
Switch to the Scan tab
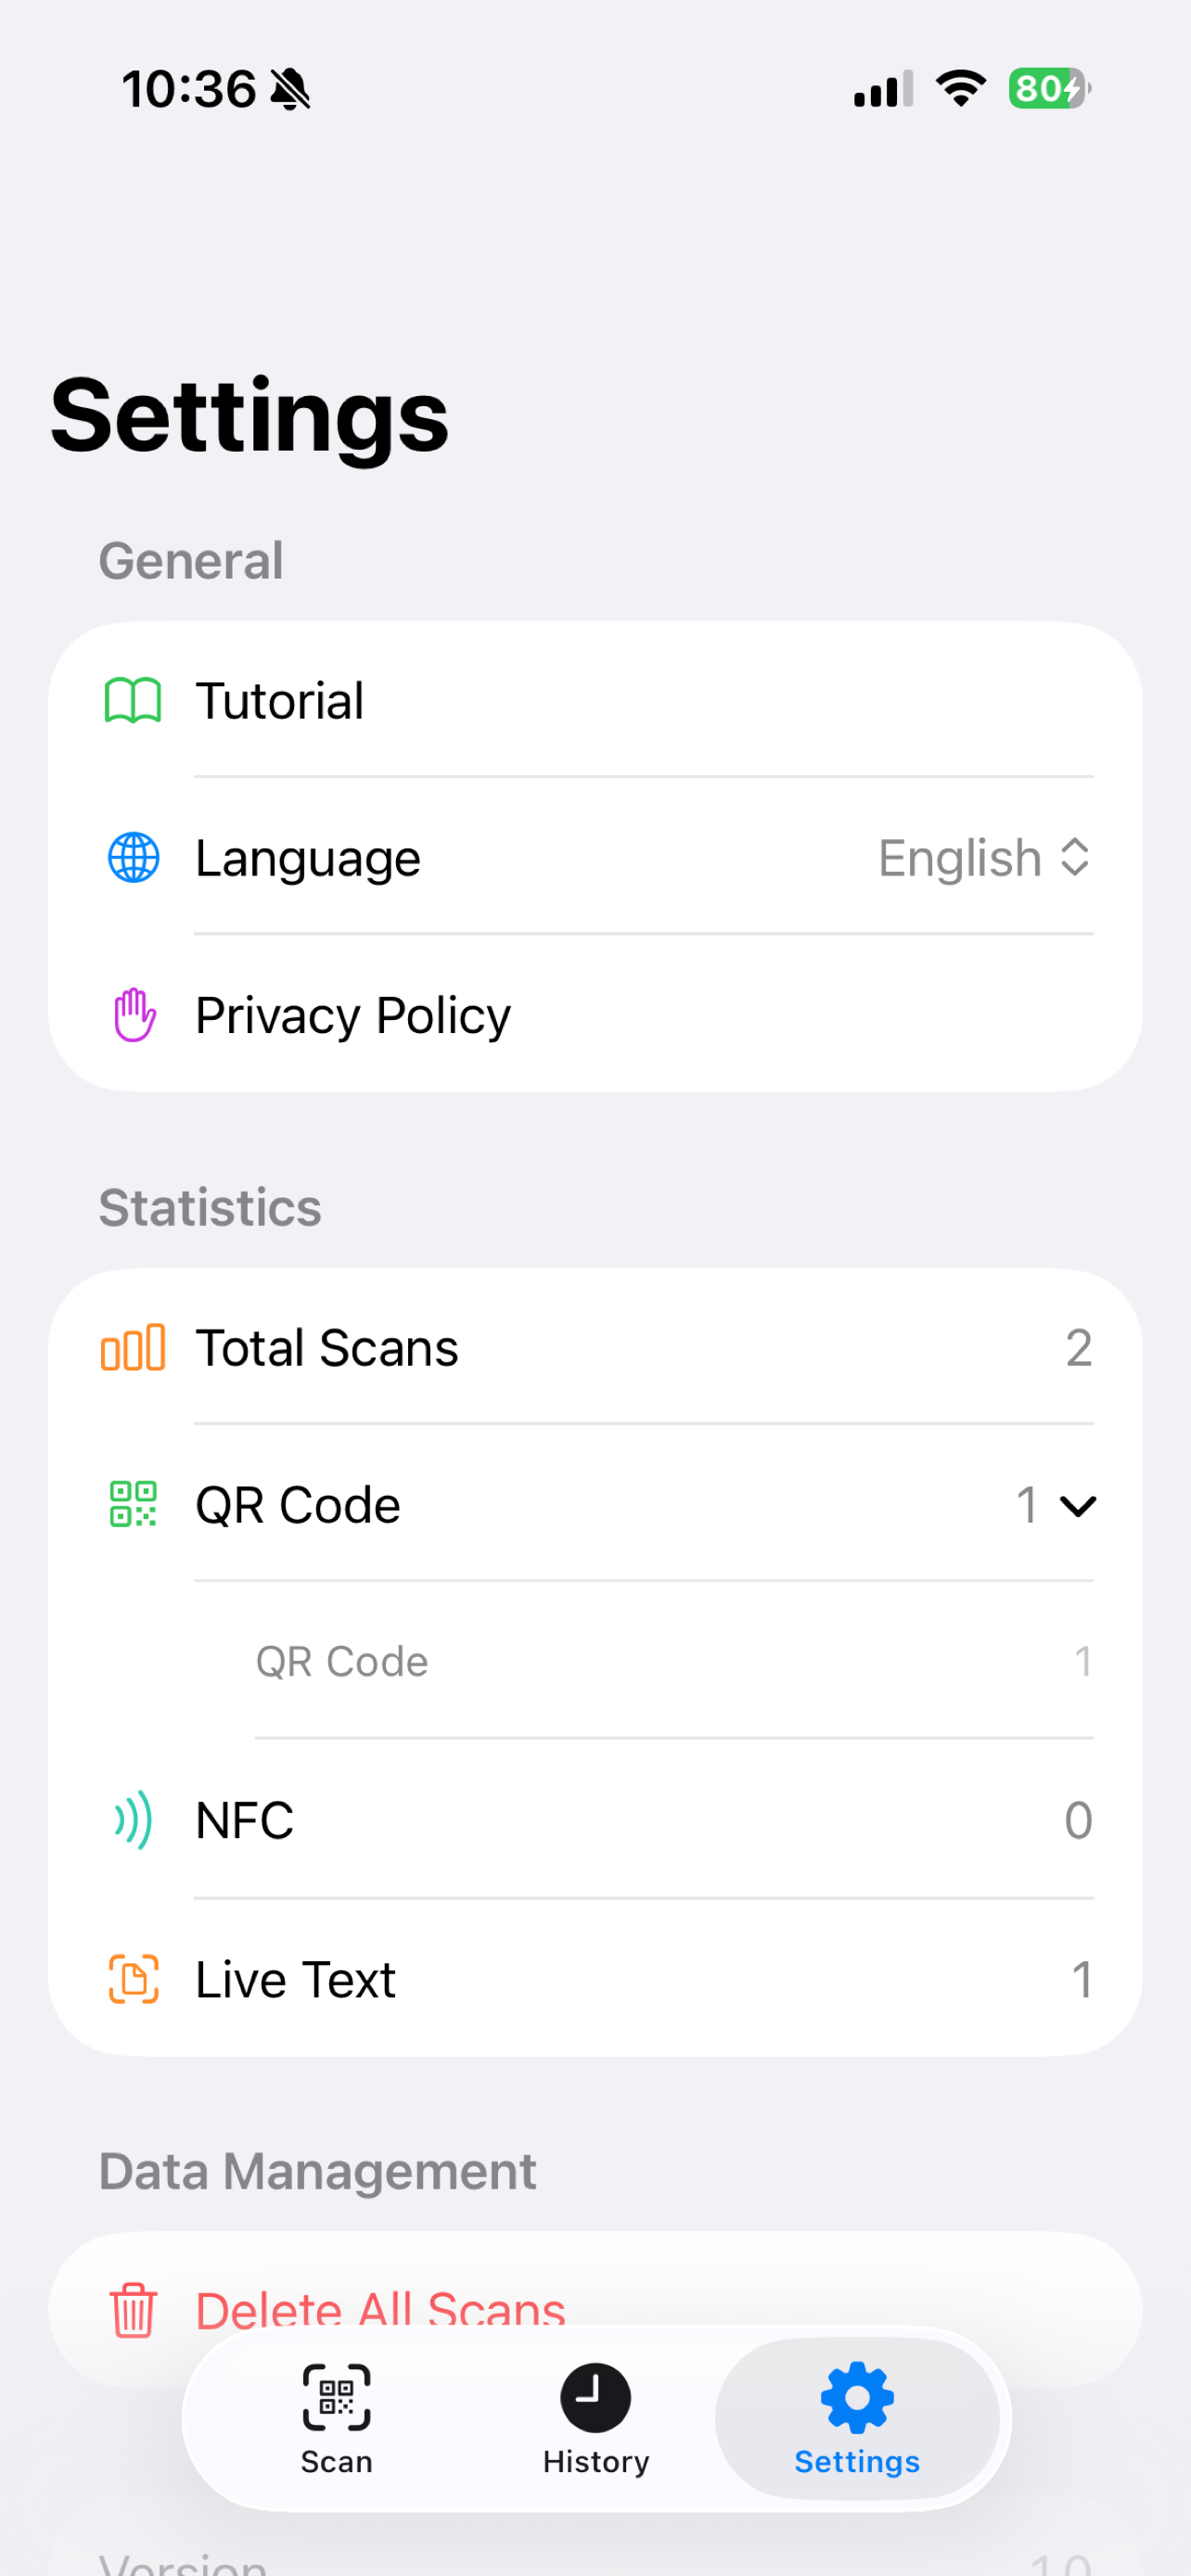[337, 2419]
